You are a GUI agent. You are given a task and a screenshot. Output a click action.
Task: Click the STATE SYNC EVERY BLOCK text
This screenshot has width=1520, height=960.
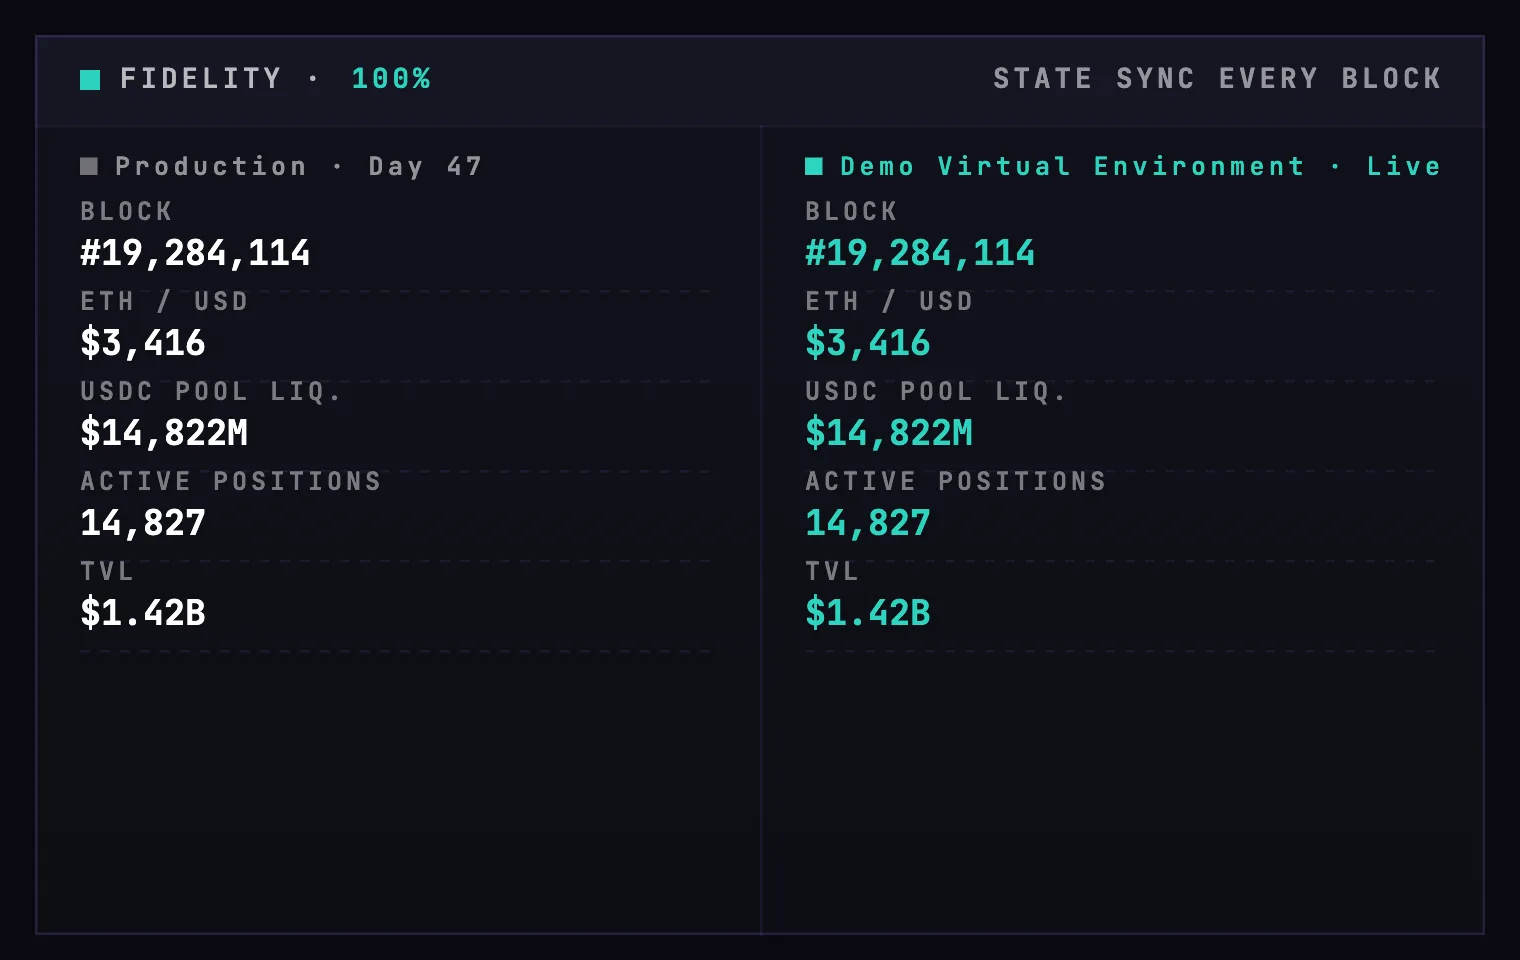[1217, 79]
